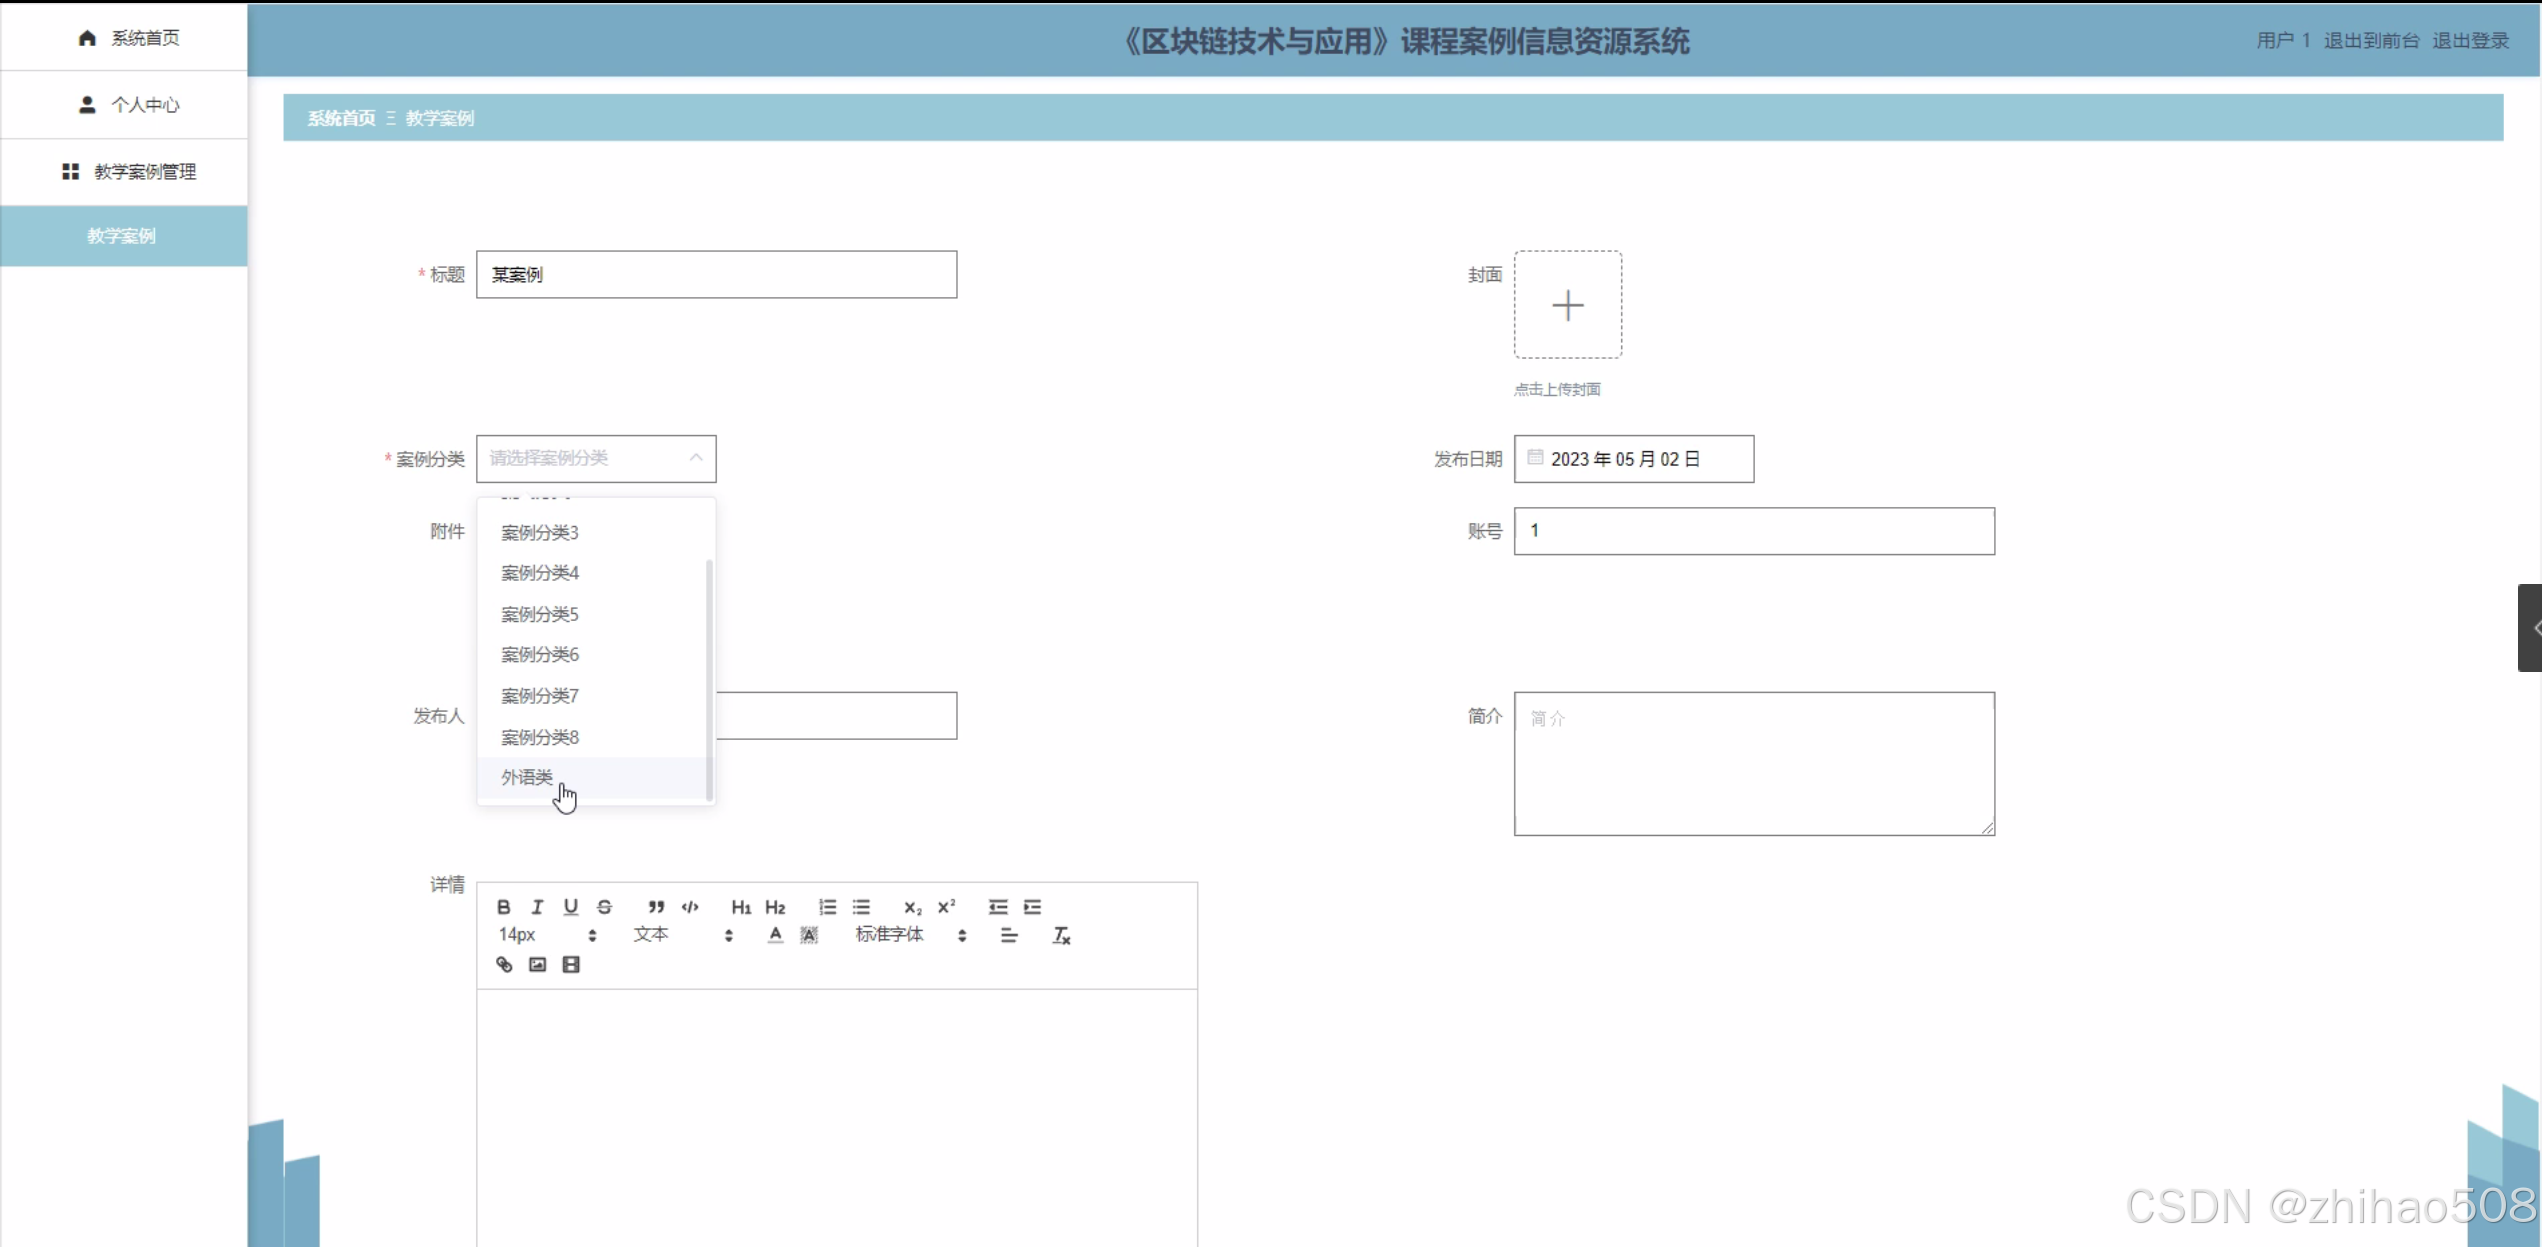
Task: Click the home icon in sidebar
Action: tap(87, 37)
